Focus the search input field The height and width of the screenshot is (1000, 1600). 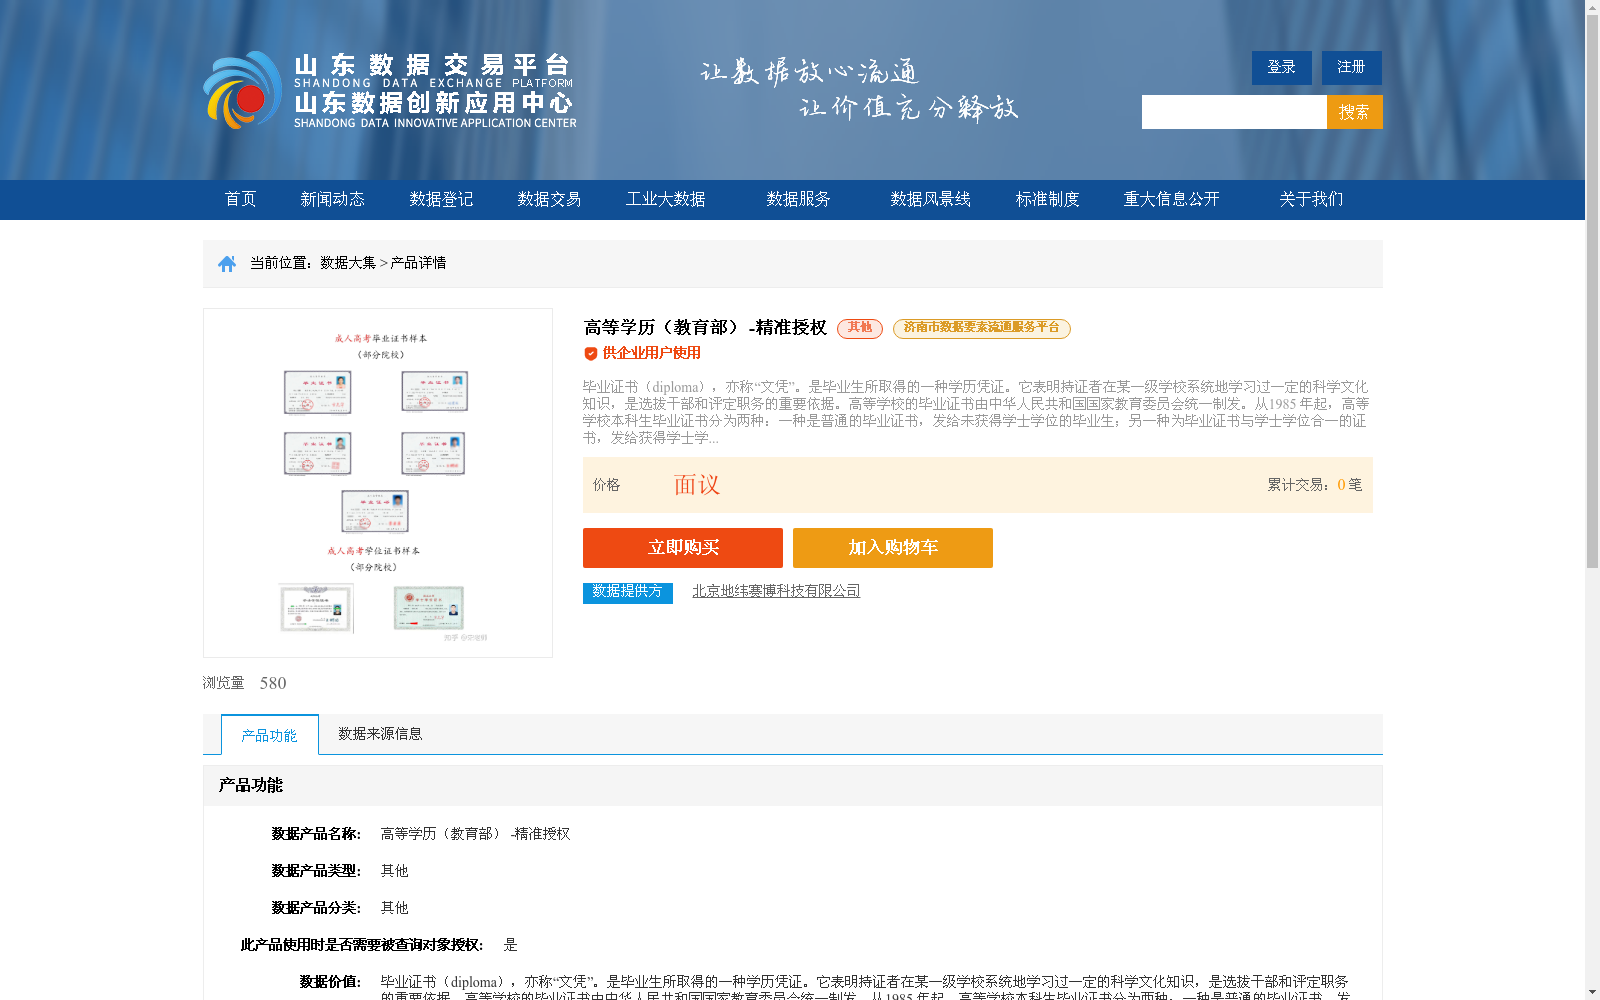pyautogui.click(x=1234, y=112)
